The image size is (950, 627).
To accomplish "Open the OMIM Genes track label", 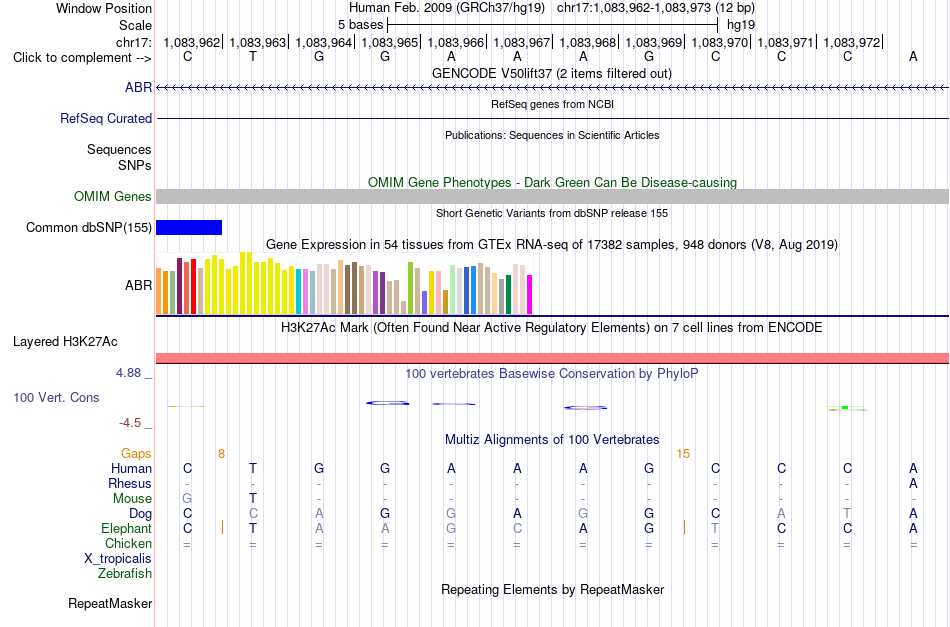I will (113, 196).
